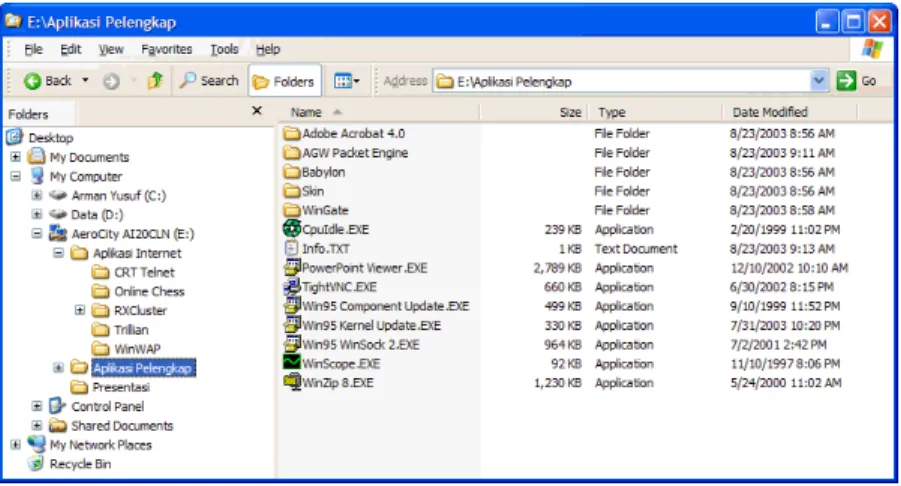Click the Shared Documents folder icon

57,425
